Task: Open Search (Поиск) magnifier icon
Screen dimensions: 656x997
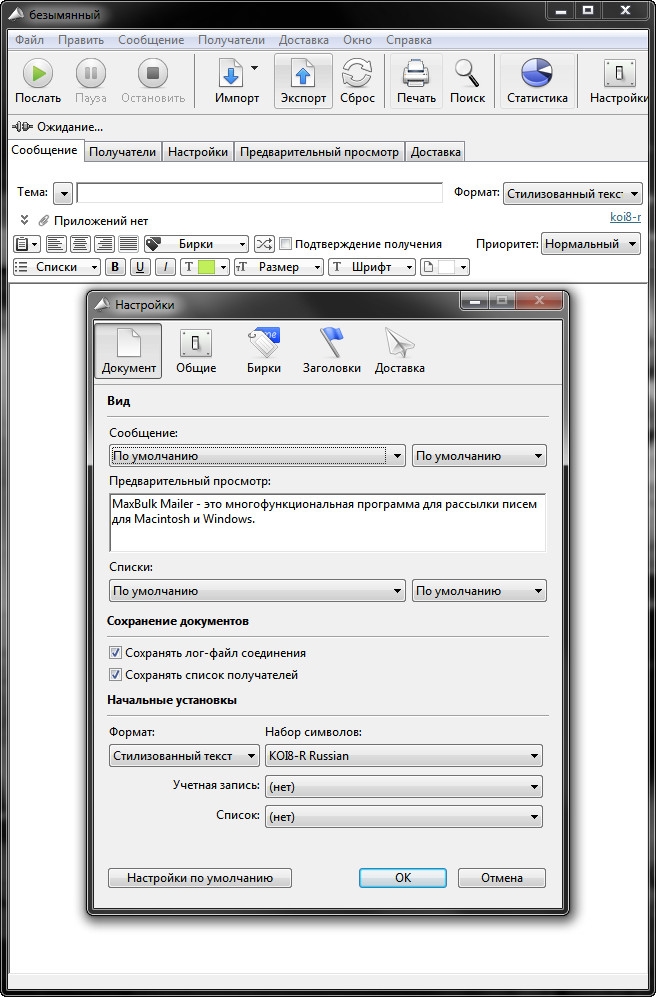Action: point(467,75)
